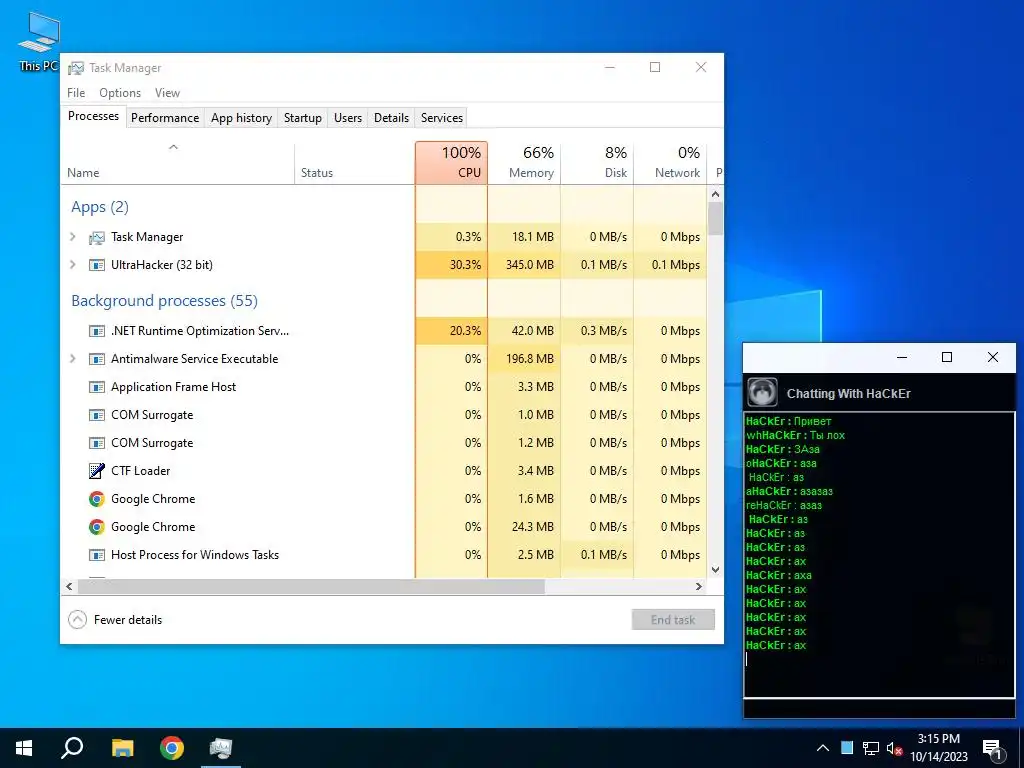Viewport: 1024px width, 768px height.
Task: Switch to the Users tab
Action: [347, 118]
